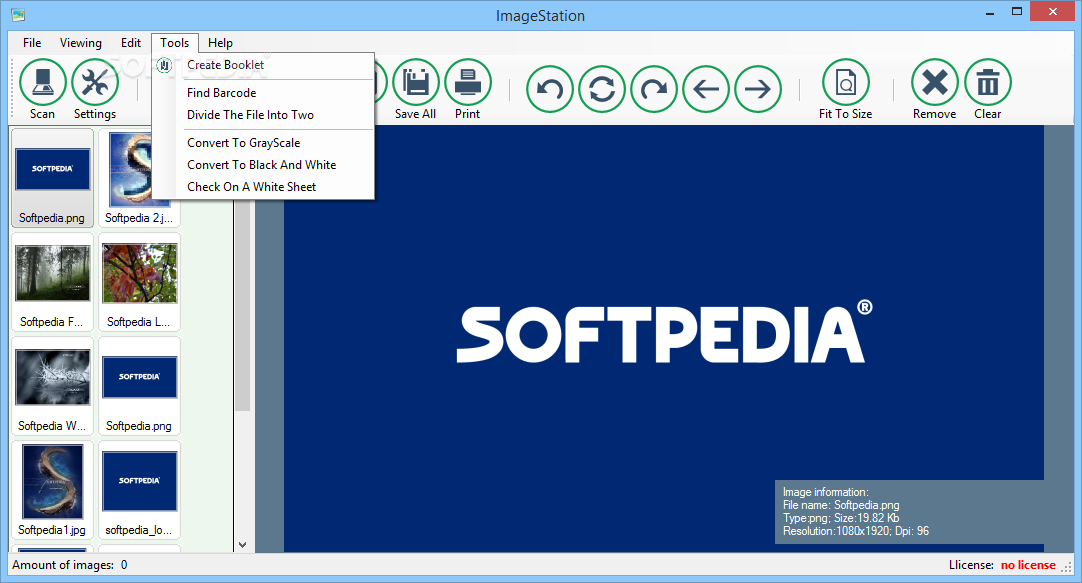This screenshot has width=1082, height=583.
Task: Rotate image counterclockwise with left-curved arrow
Action: [x=550, y=89]
